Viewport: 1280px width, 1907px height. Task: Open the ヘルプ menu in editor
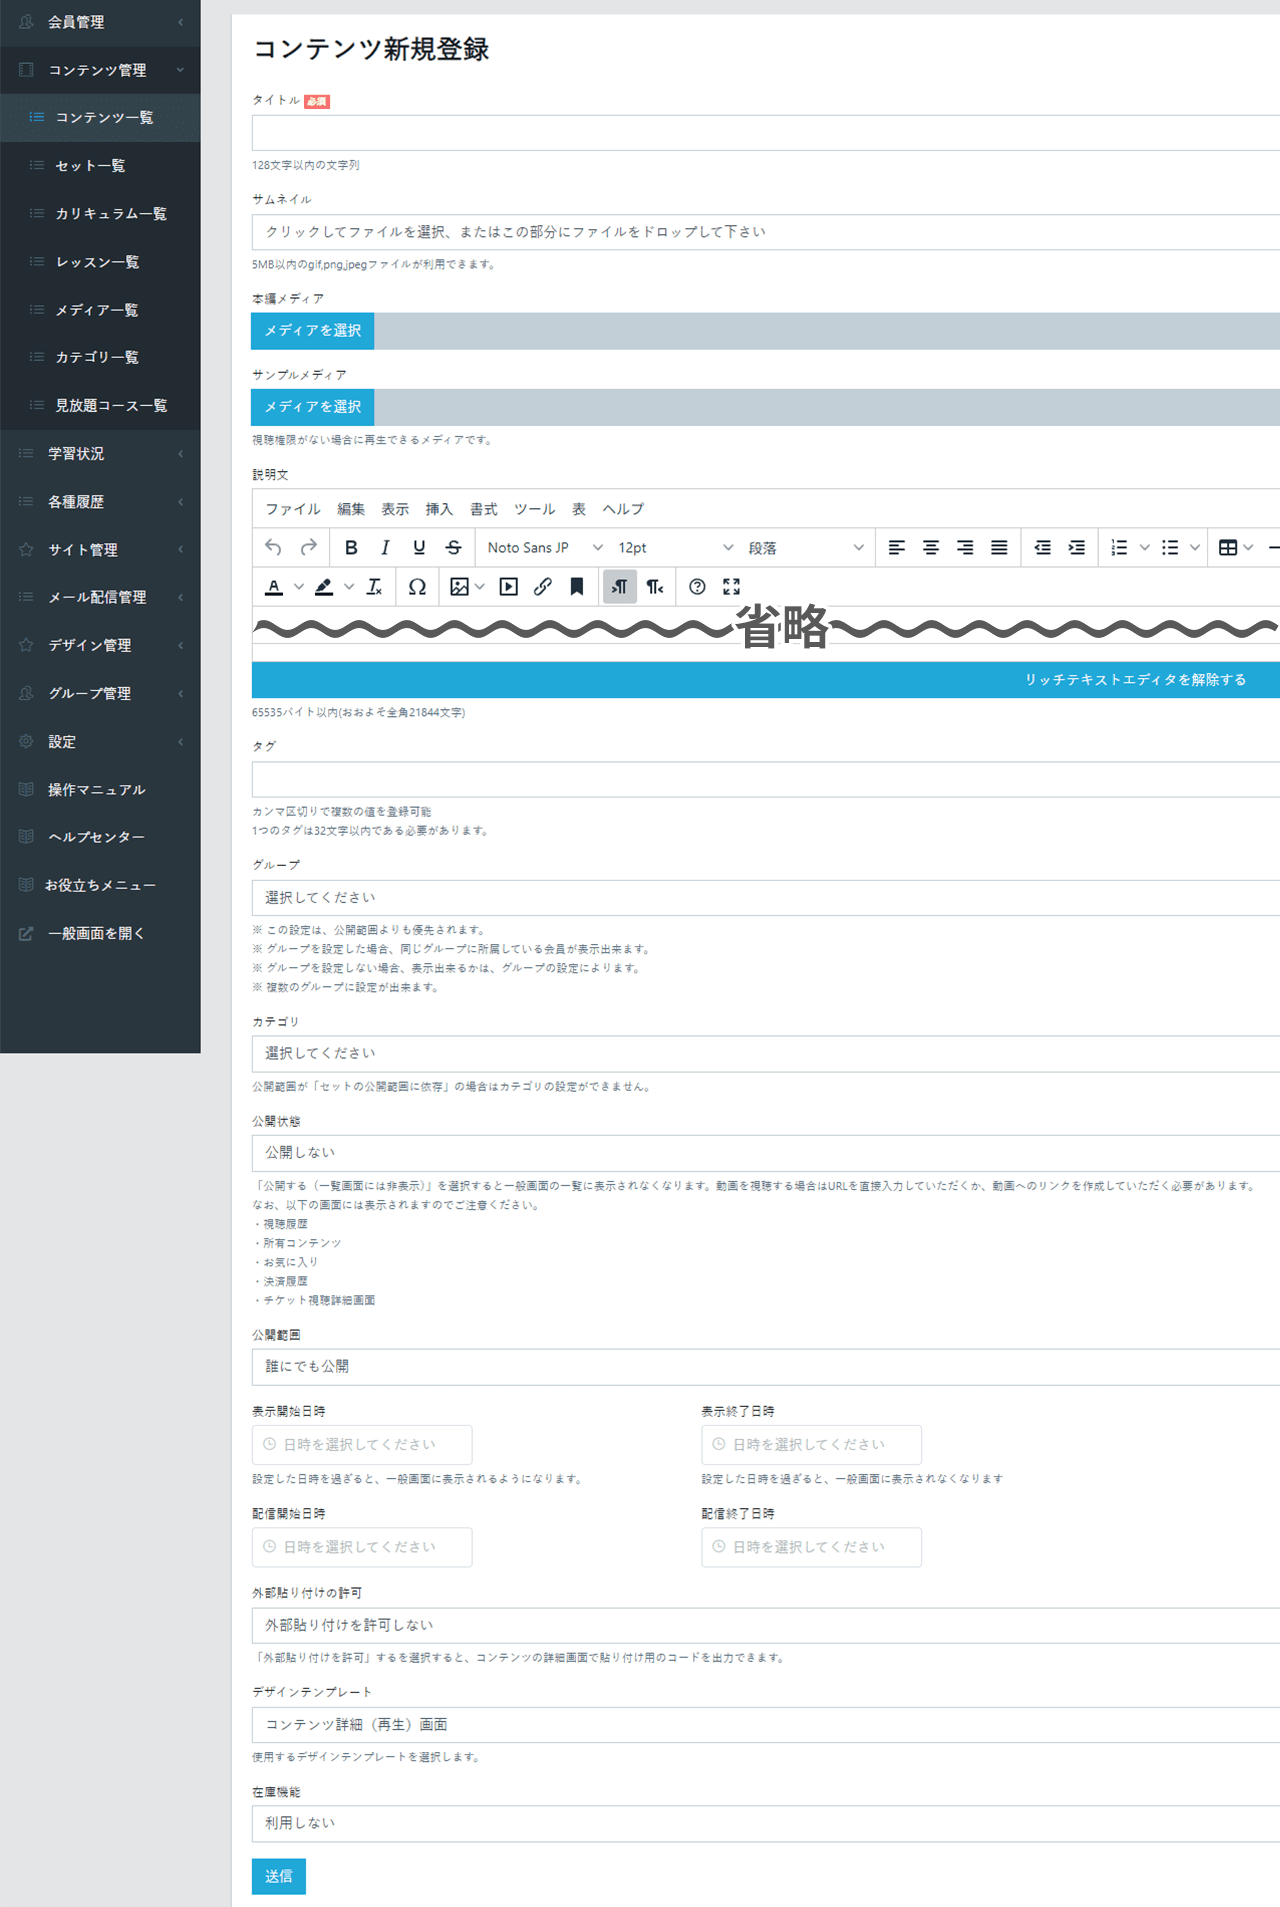pos(623,509)
